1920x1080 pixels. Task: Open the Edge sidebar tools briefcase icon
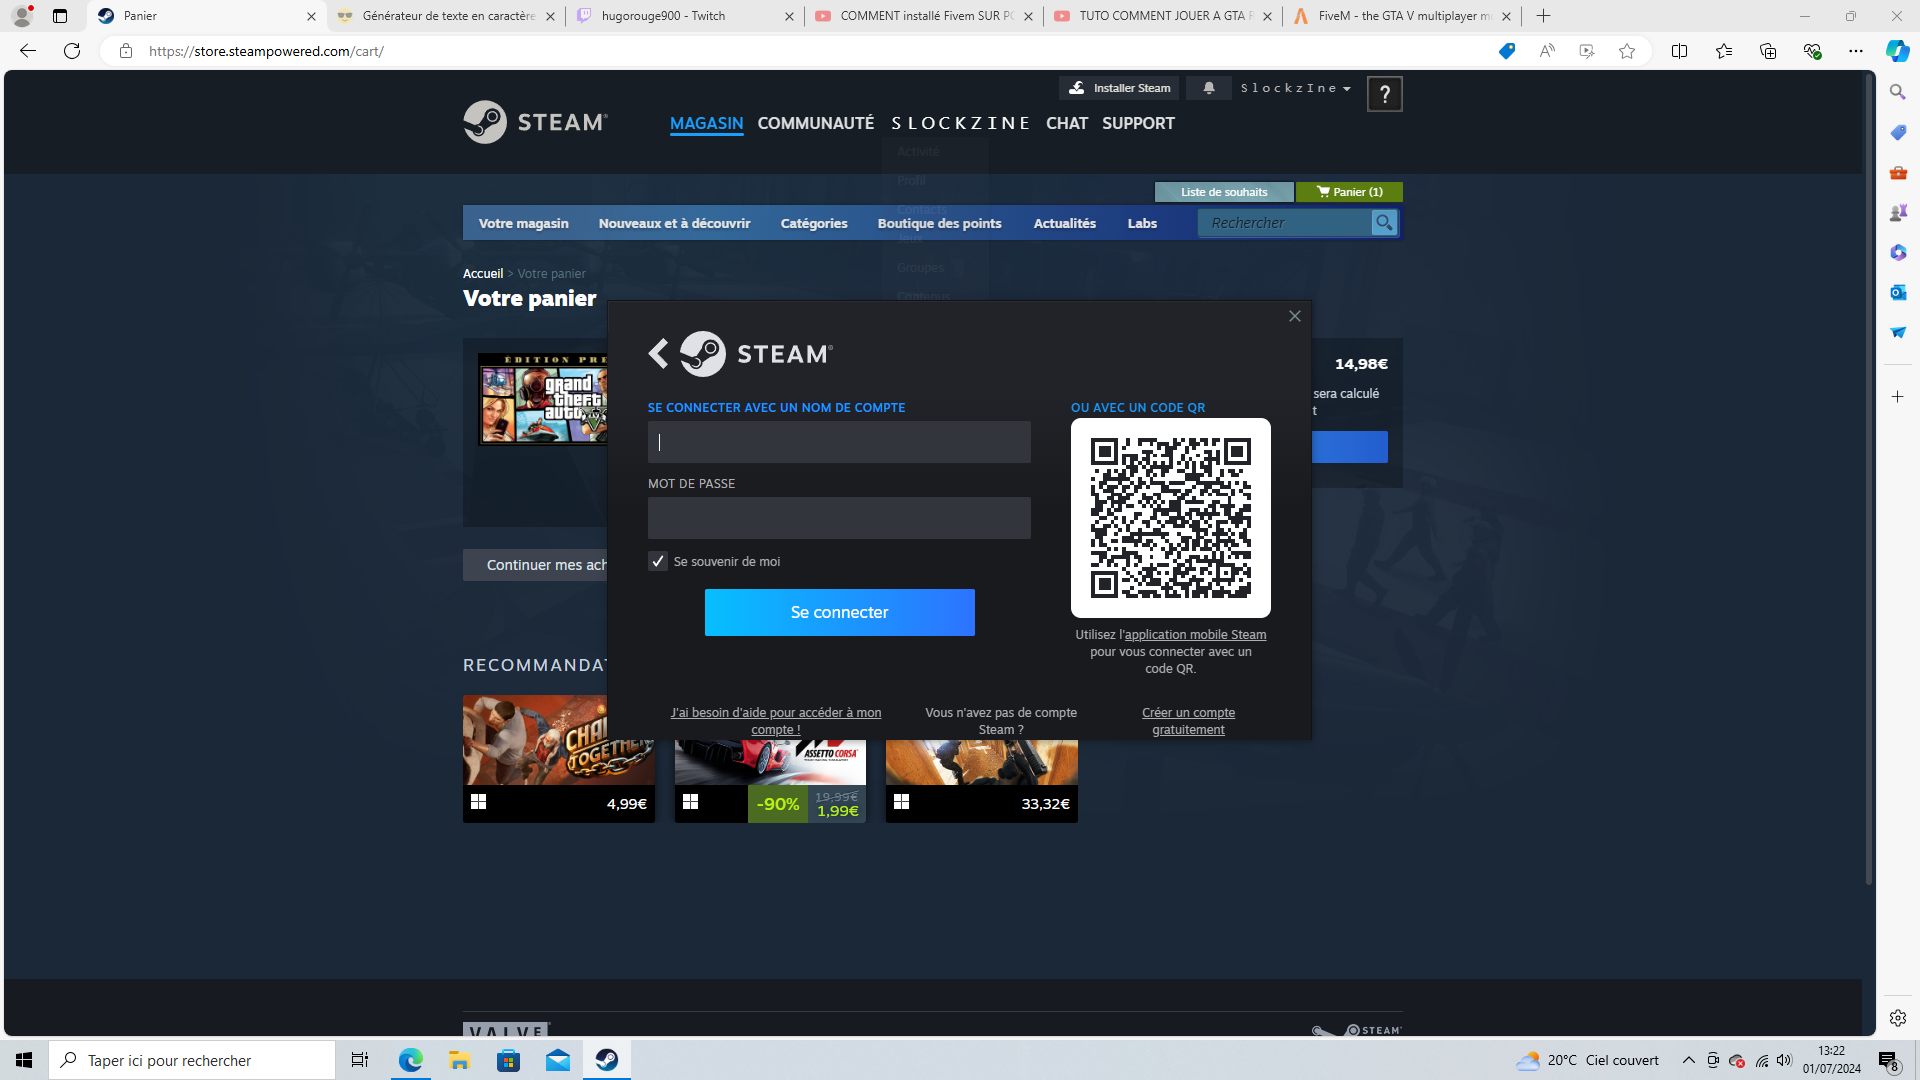coord(1898,172)
